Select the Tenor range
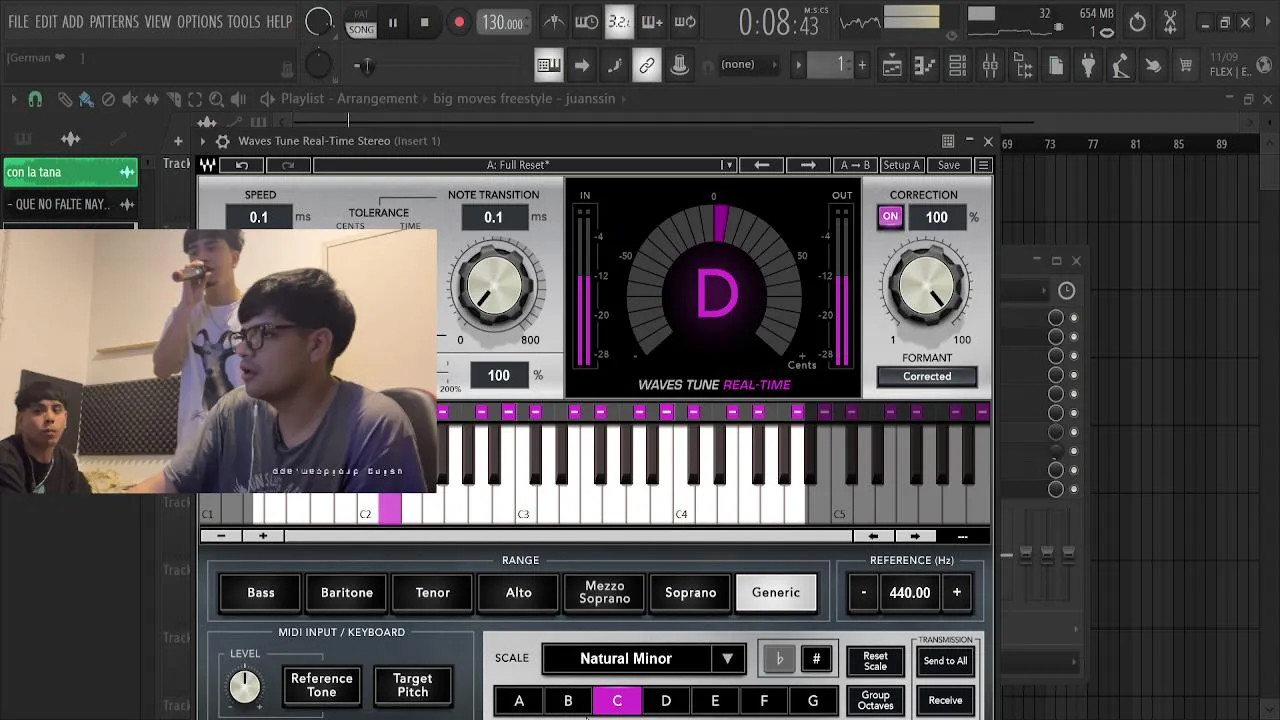Image resolution: width=1280 pixels, height=720 pixels. pyautogui.click(x=433, y=593)
